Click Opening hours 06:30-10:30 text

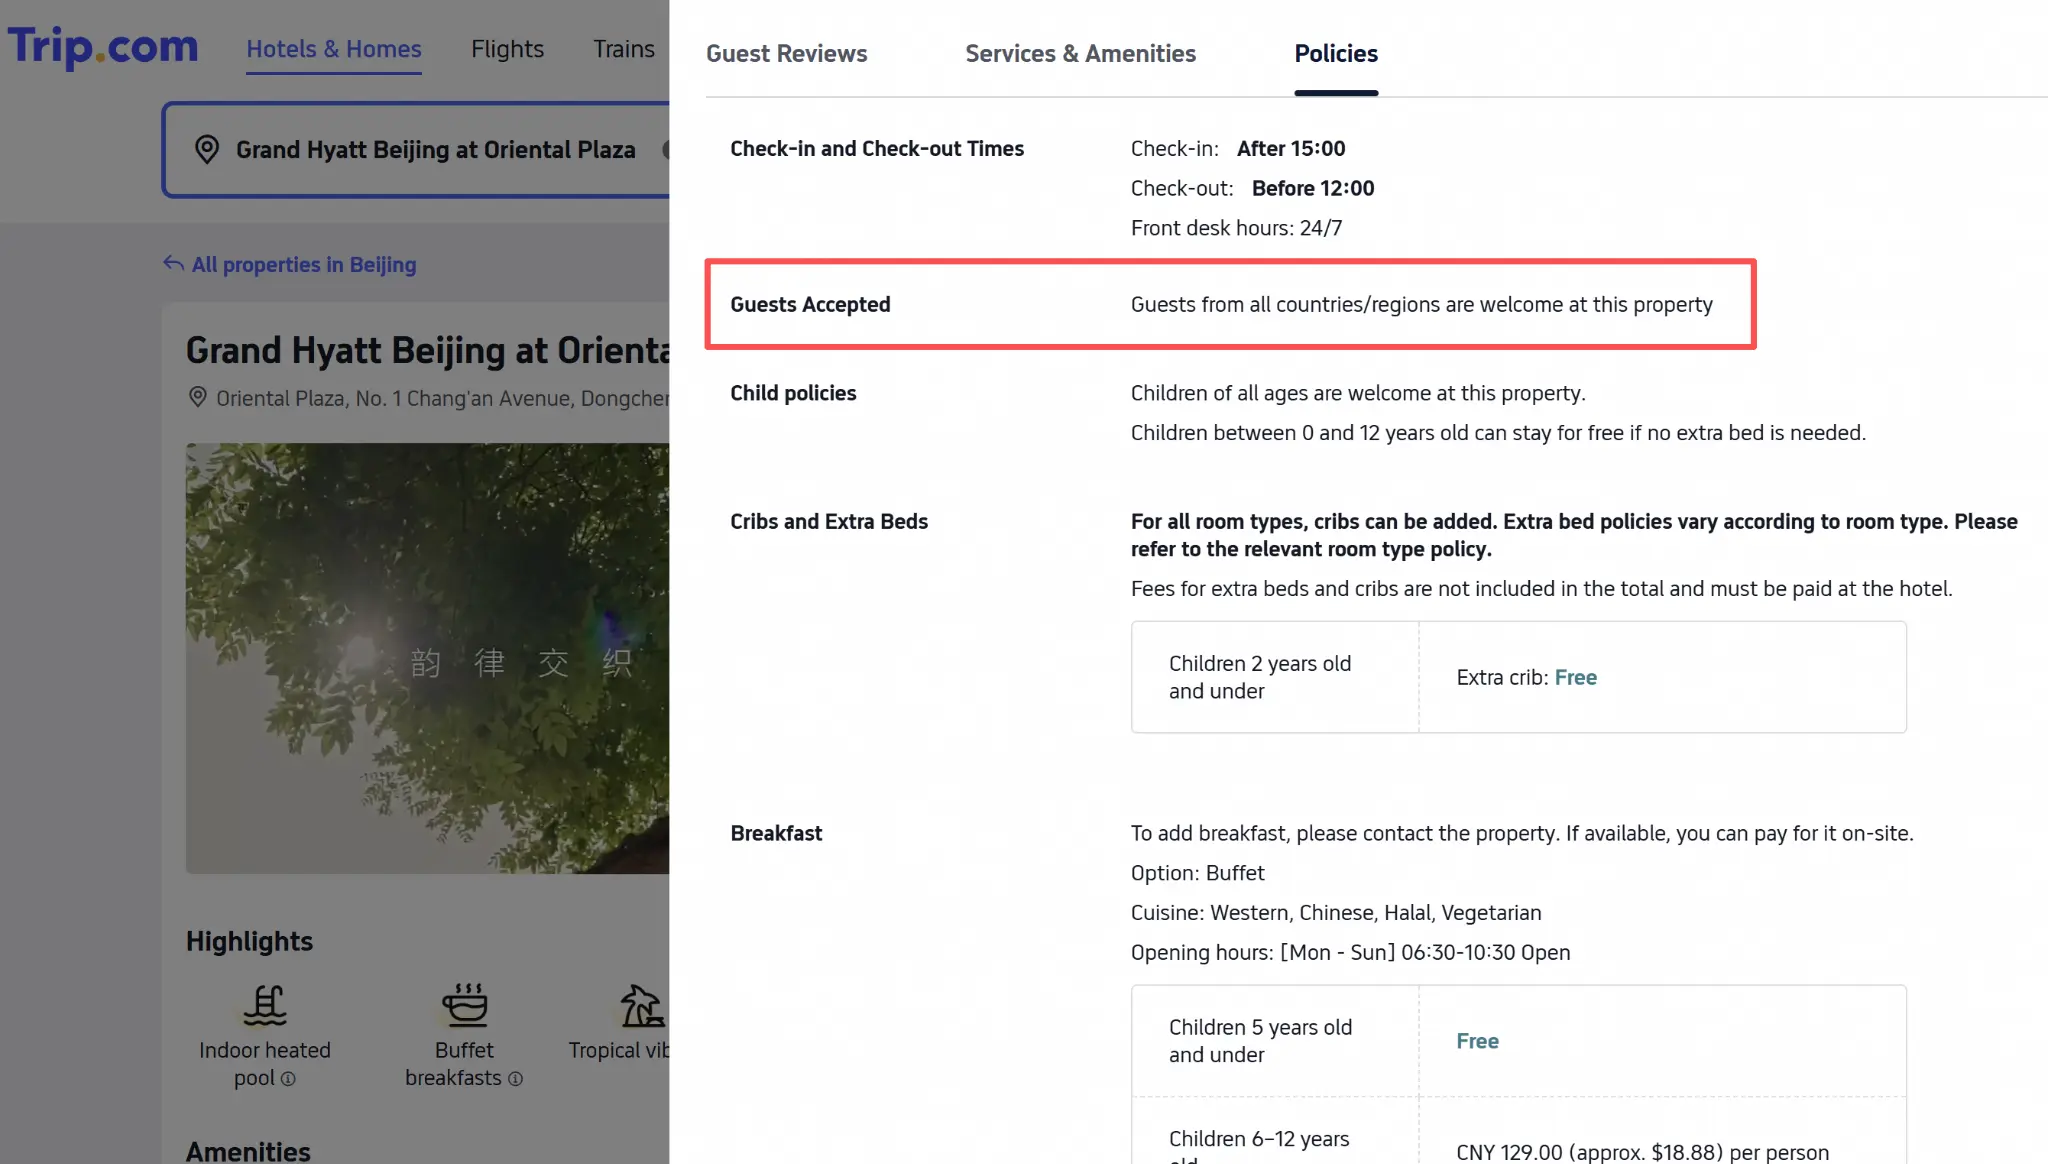pos(1350,952)
